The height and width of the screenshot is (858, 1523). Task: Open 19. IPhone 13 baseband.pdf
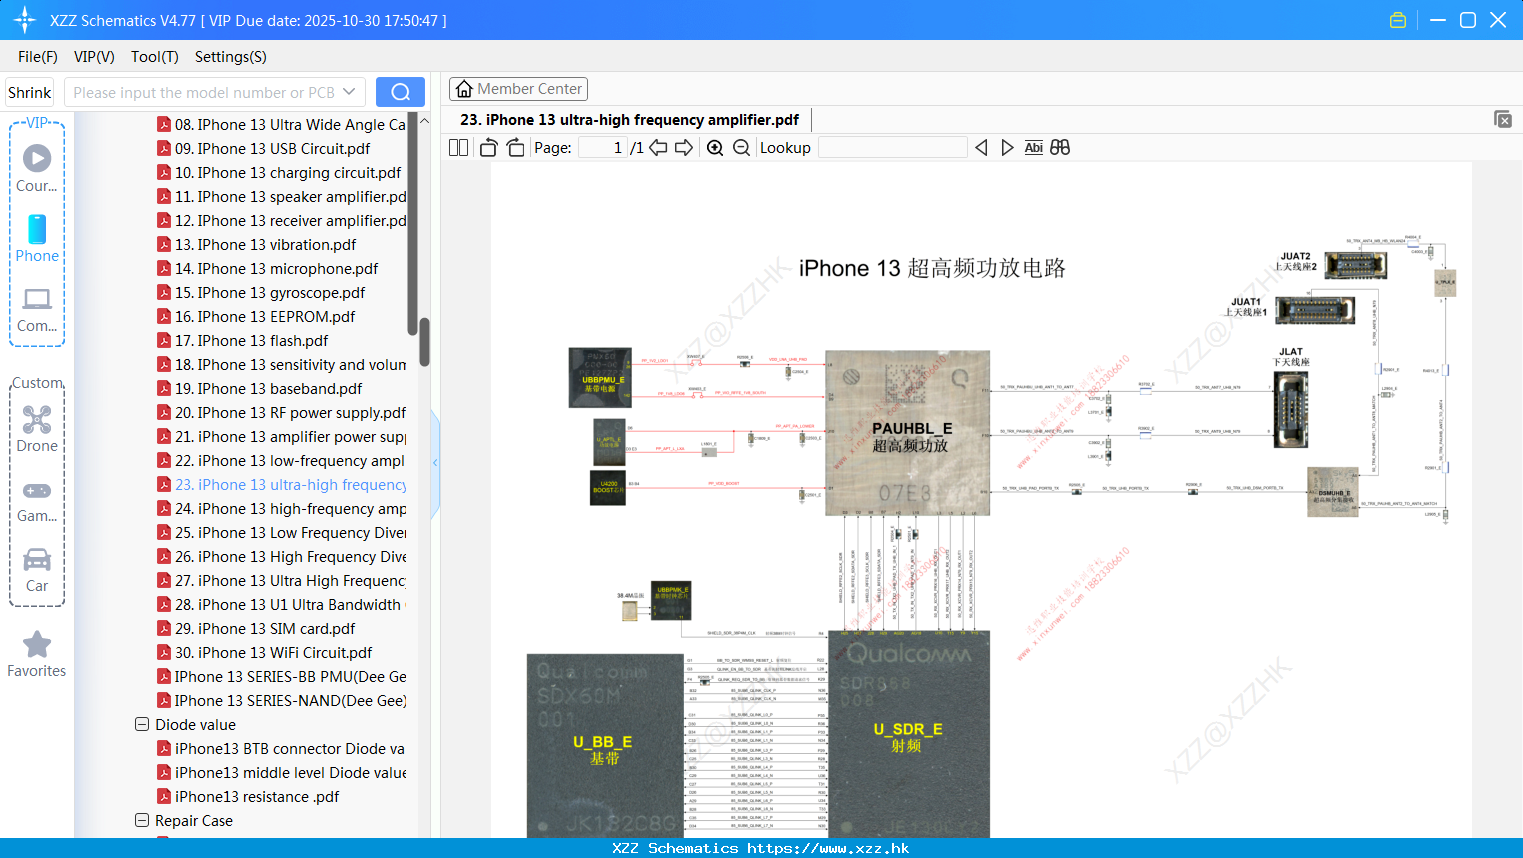pyautogui.click(x=260, y=389)
